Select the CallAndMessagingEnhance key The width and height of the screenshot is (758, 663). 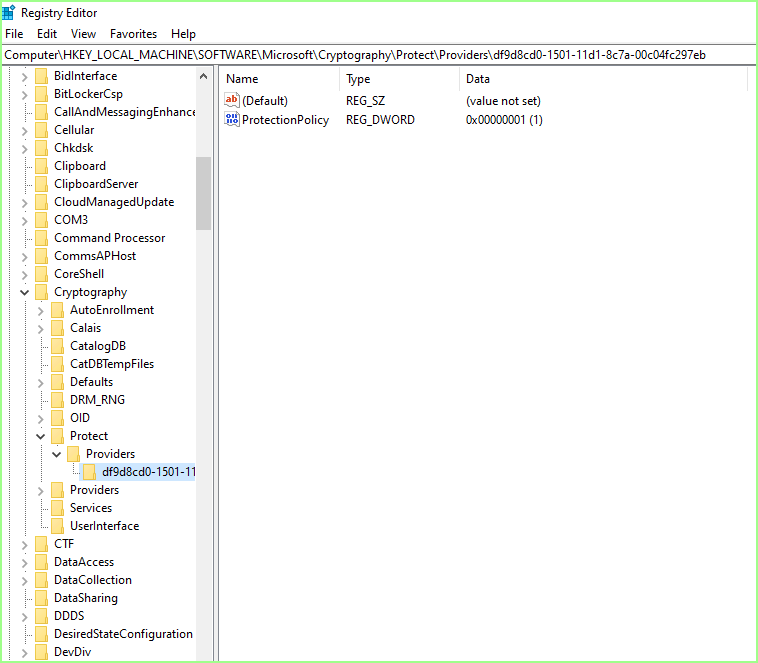pos(125,112)
